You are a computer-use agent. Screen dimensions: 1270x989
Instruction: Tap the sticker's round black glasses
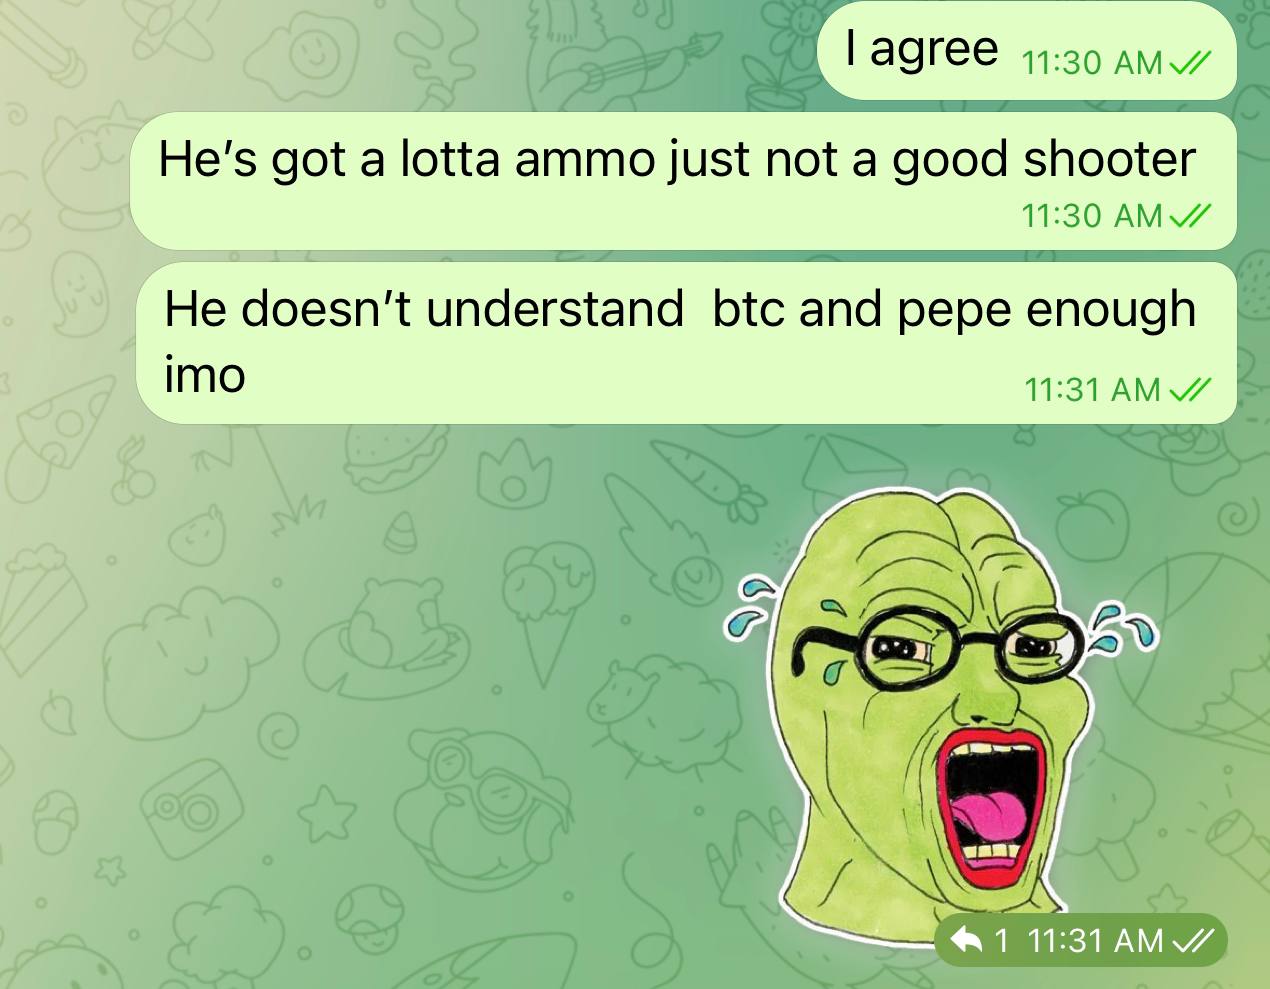point(940,651)
